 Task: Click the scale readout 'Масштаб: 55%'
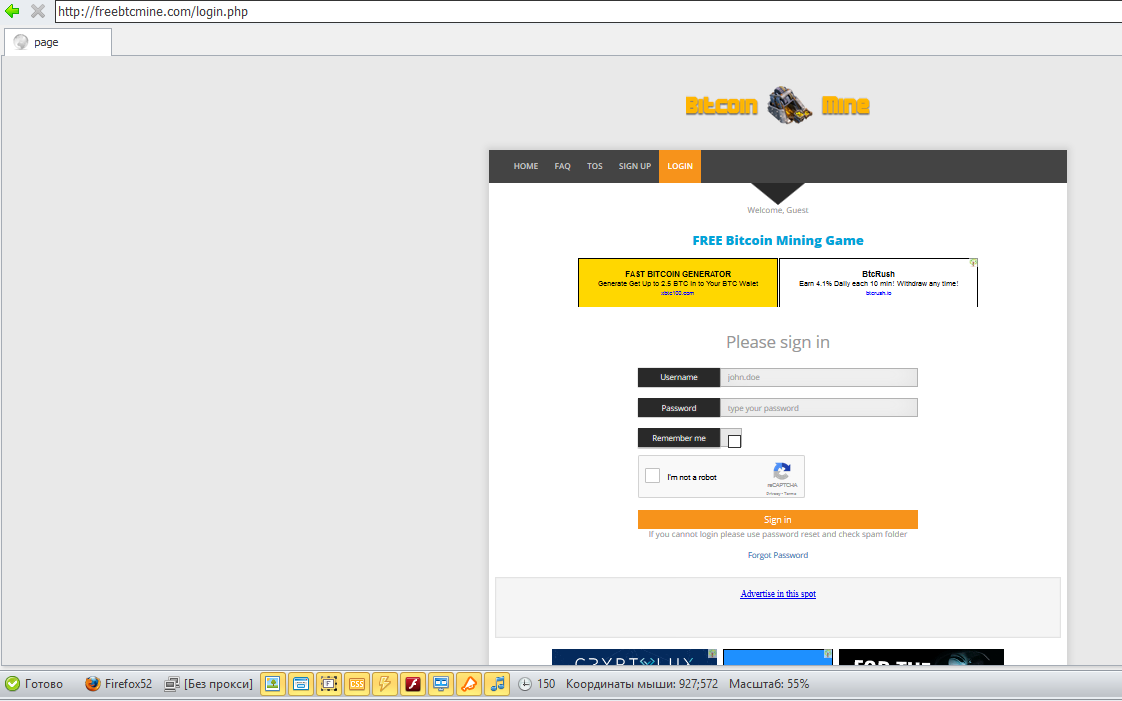[769, 684]
